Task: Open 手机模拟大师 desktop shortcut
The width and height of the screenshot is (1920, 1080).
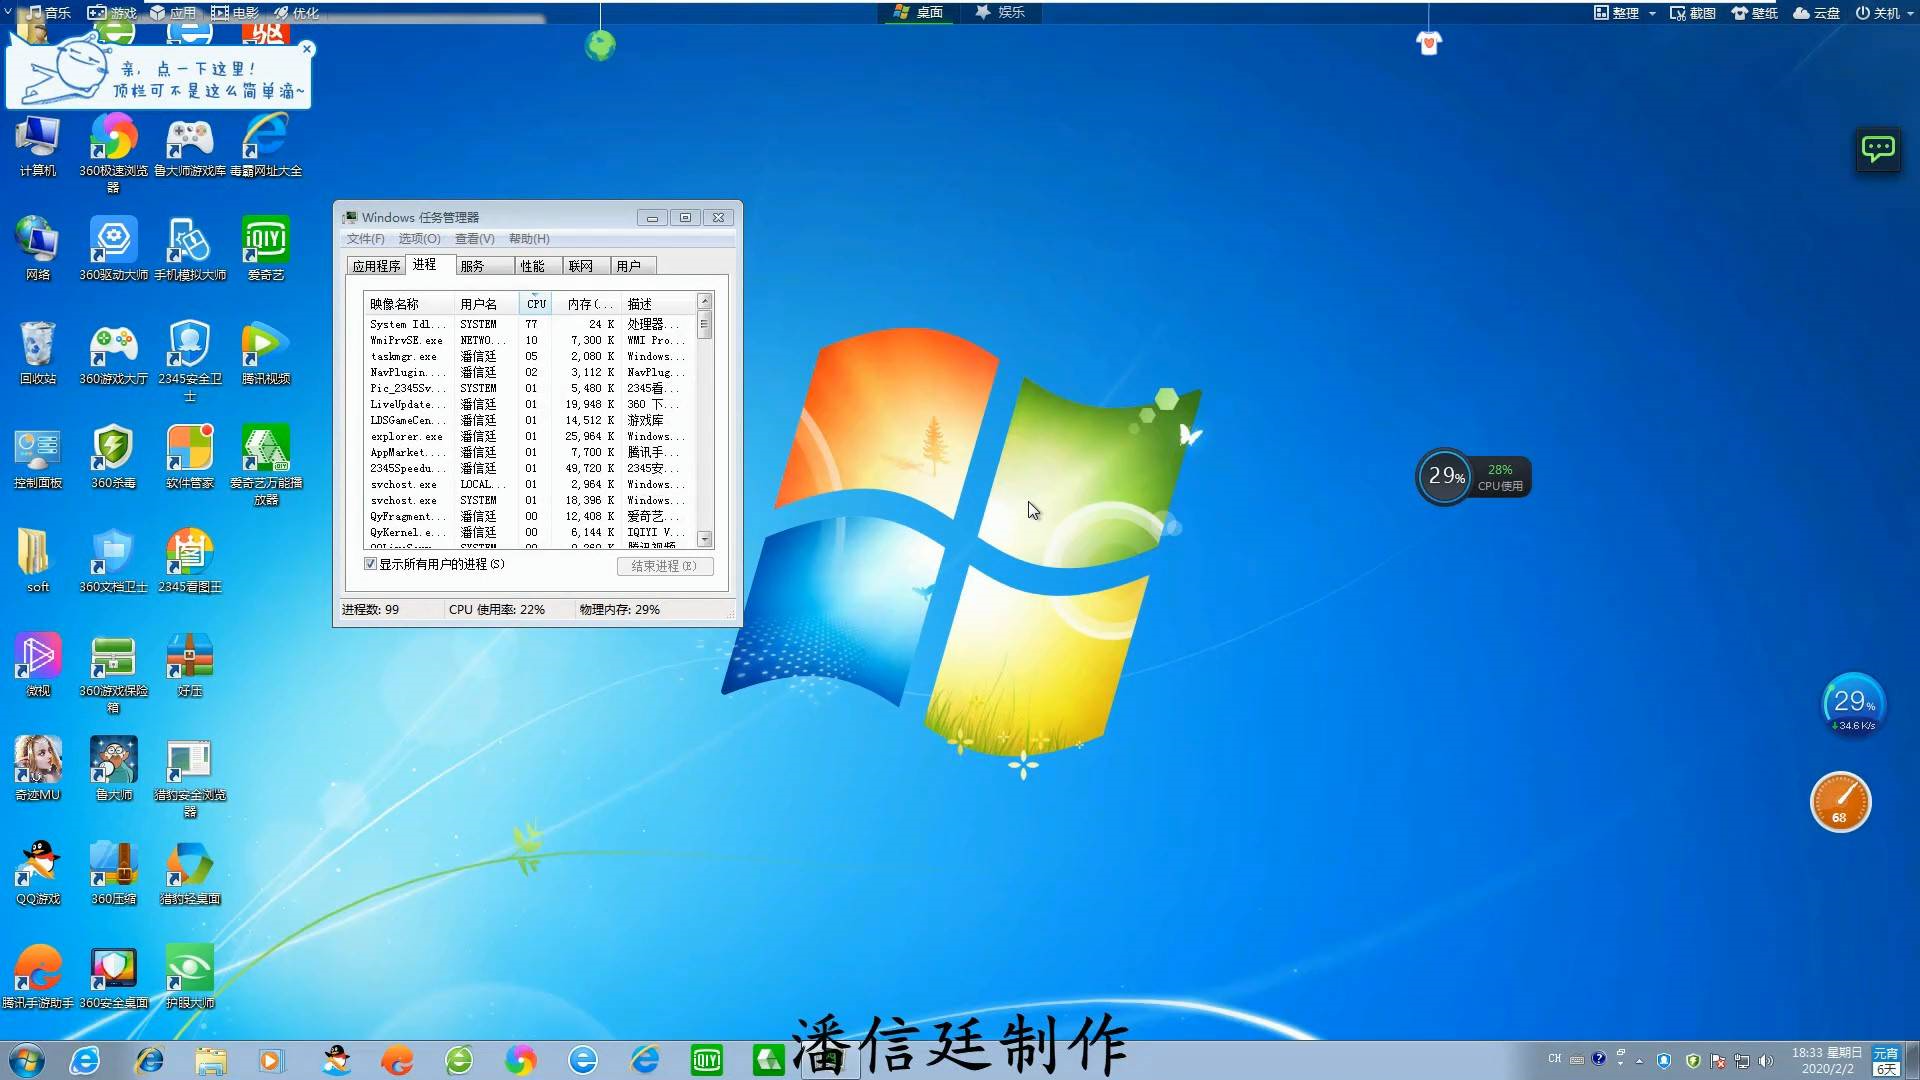Action: tap(190, 249)
